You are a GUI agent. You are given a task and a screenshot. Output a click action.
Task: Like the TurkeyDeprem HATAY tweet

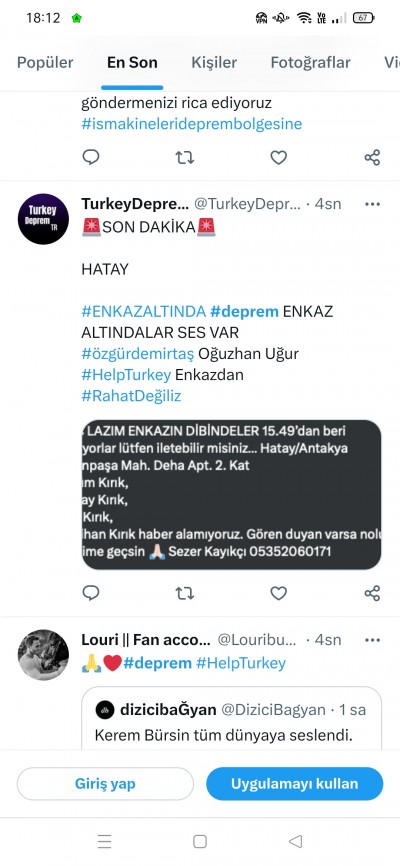click(x=278, y=593)
